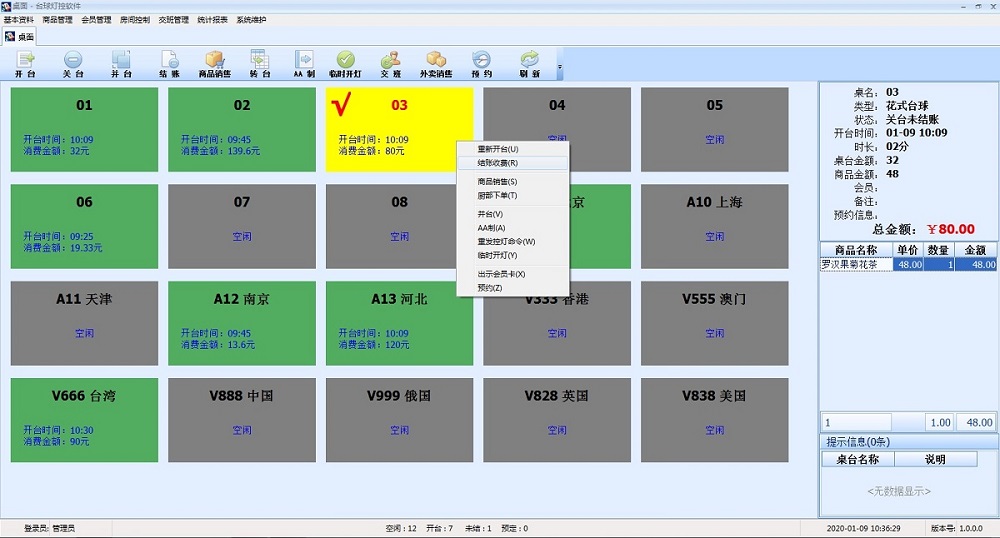Open the 系统维护 menu
The height and width of the screenshot is (538, 1000).
click(251, 20)
